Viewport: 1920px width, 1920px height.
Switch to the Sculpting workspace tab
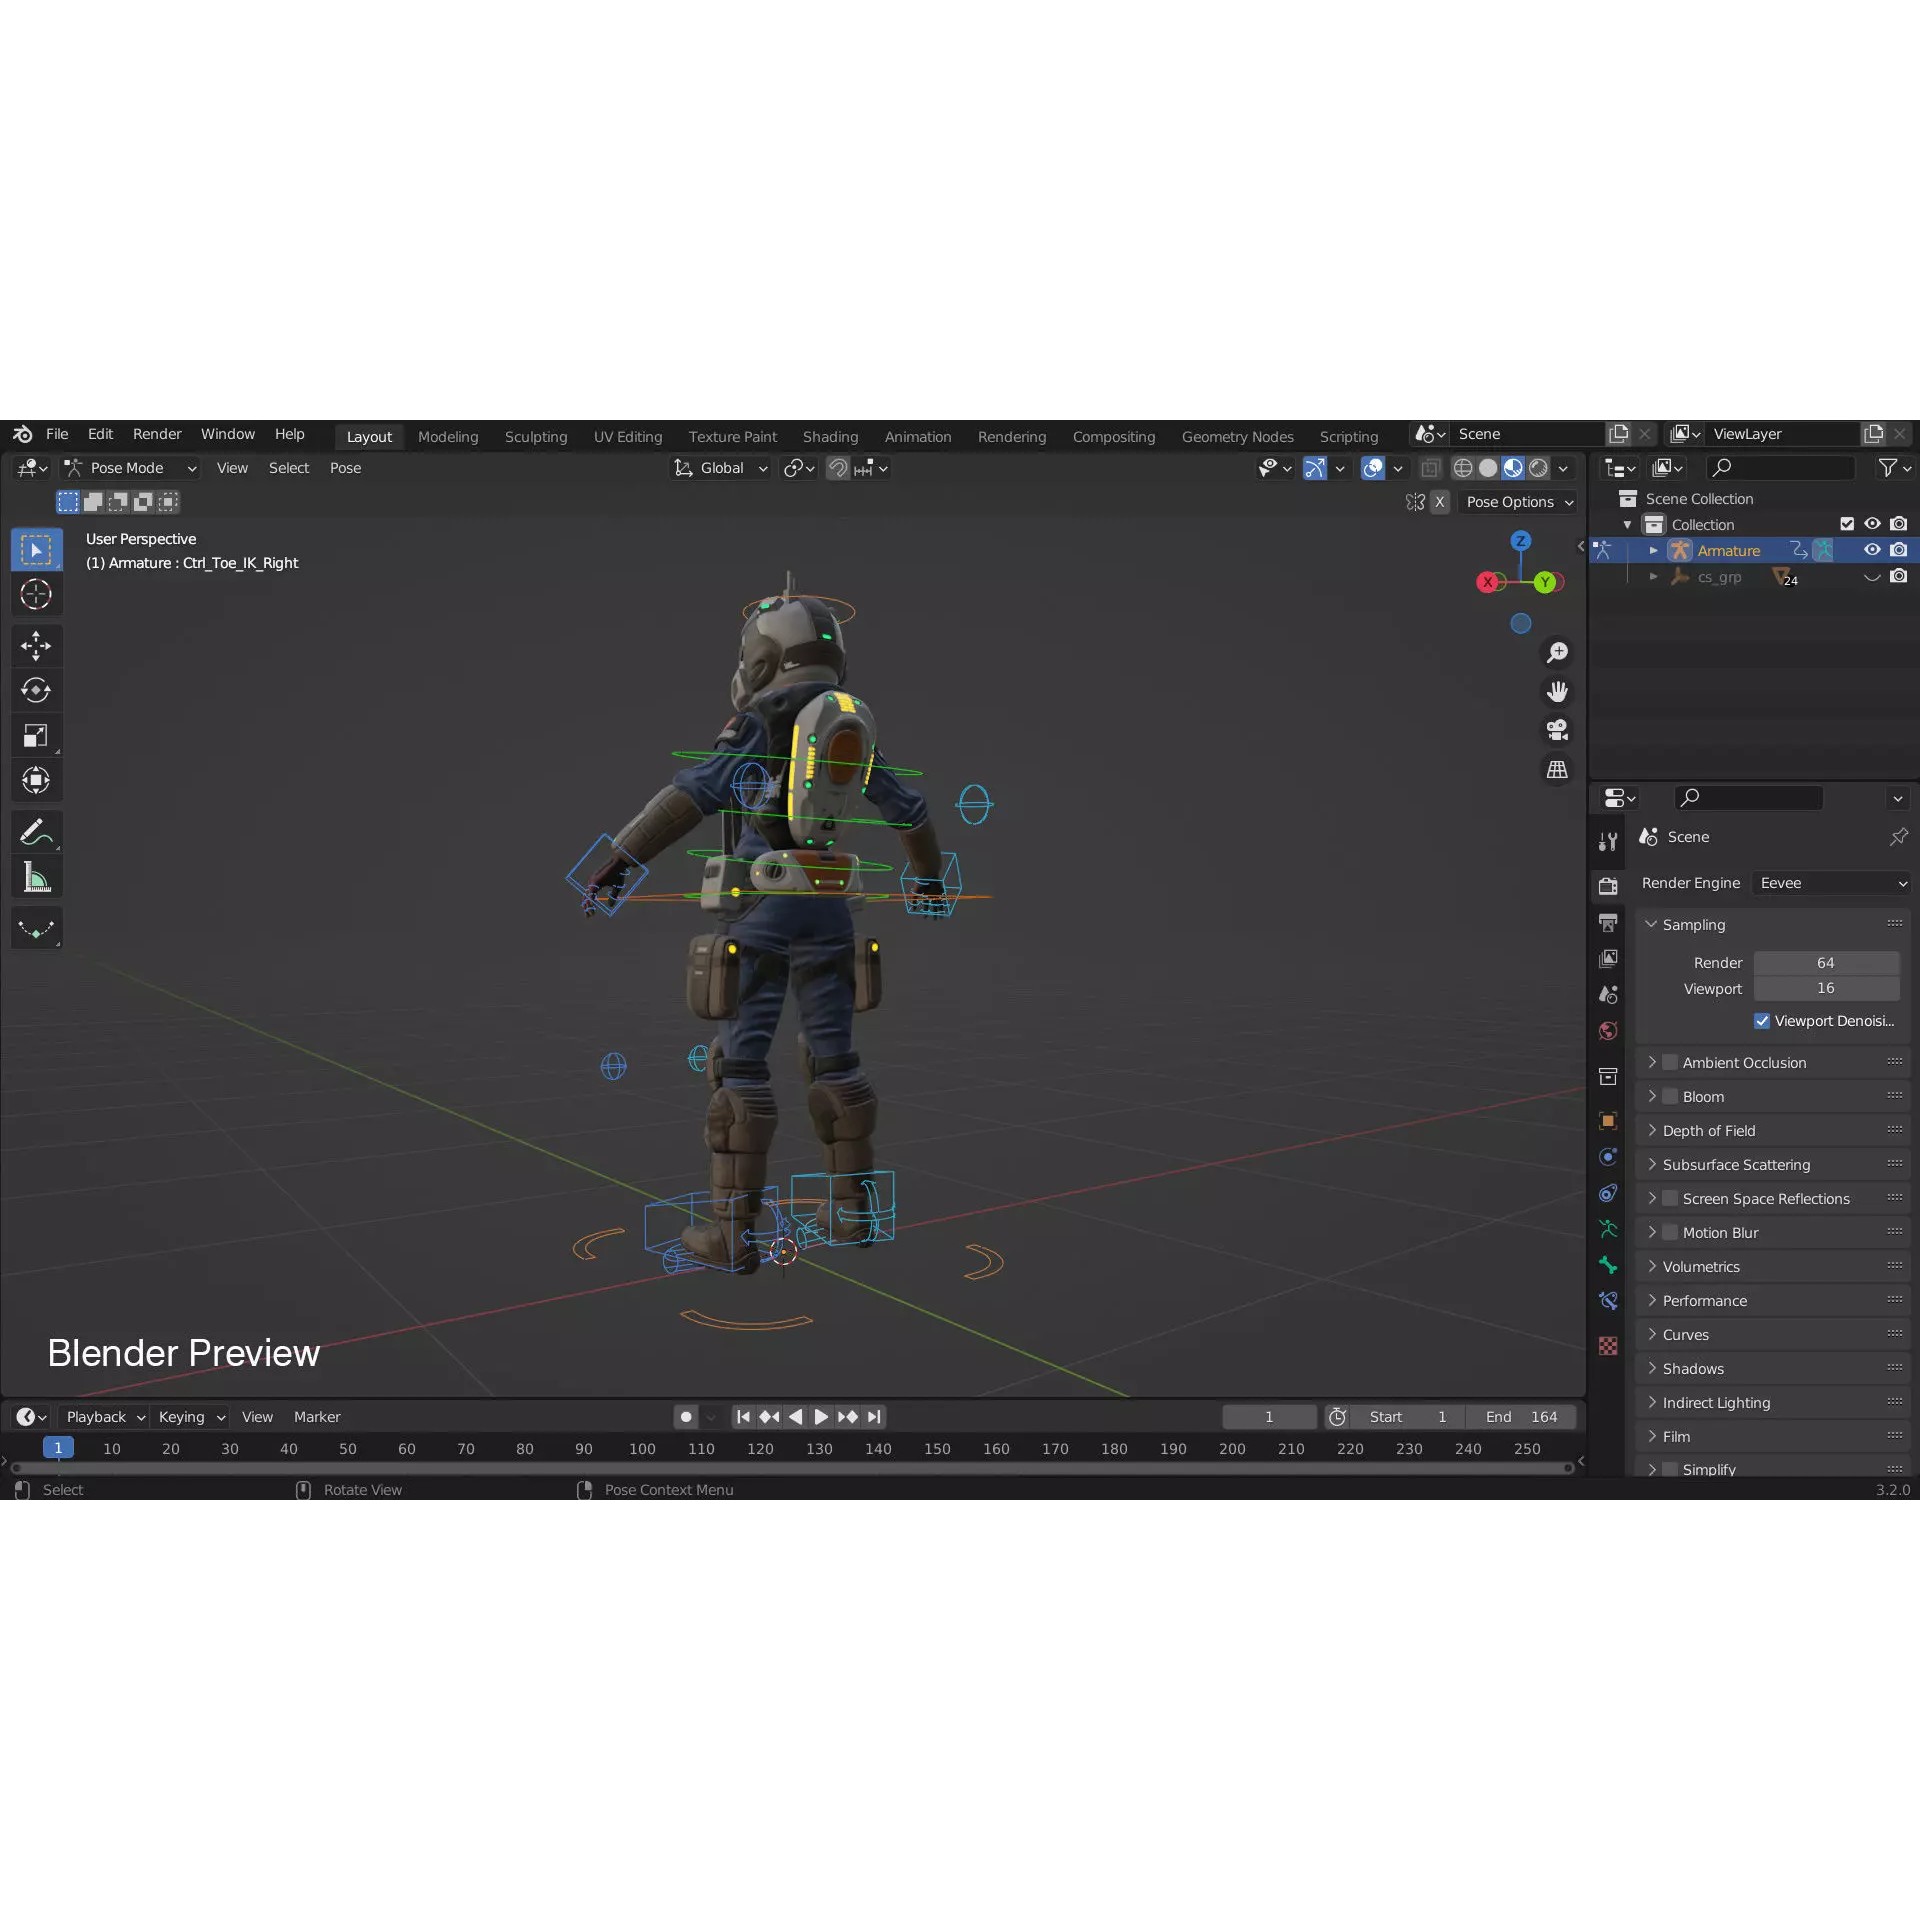[536, 437]
